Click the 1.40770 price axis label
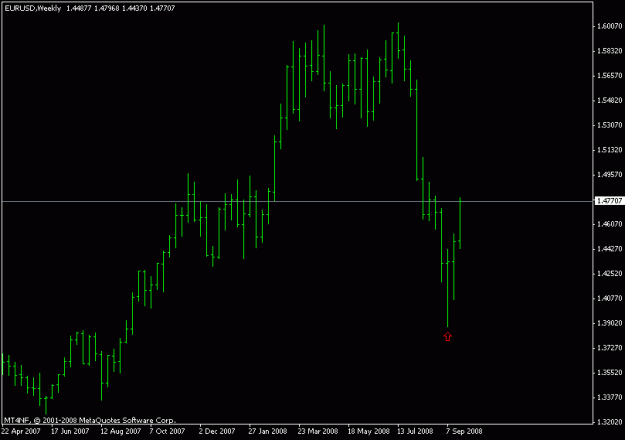Screen dimensions: 625x440 (609, 298)
